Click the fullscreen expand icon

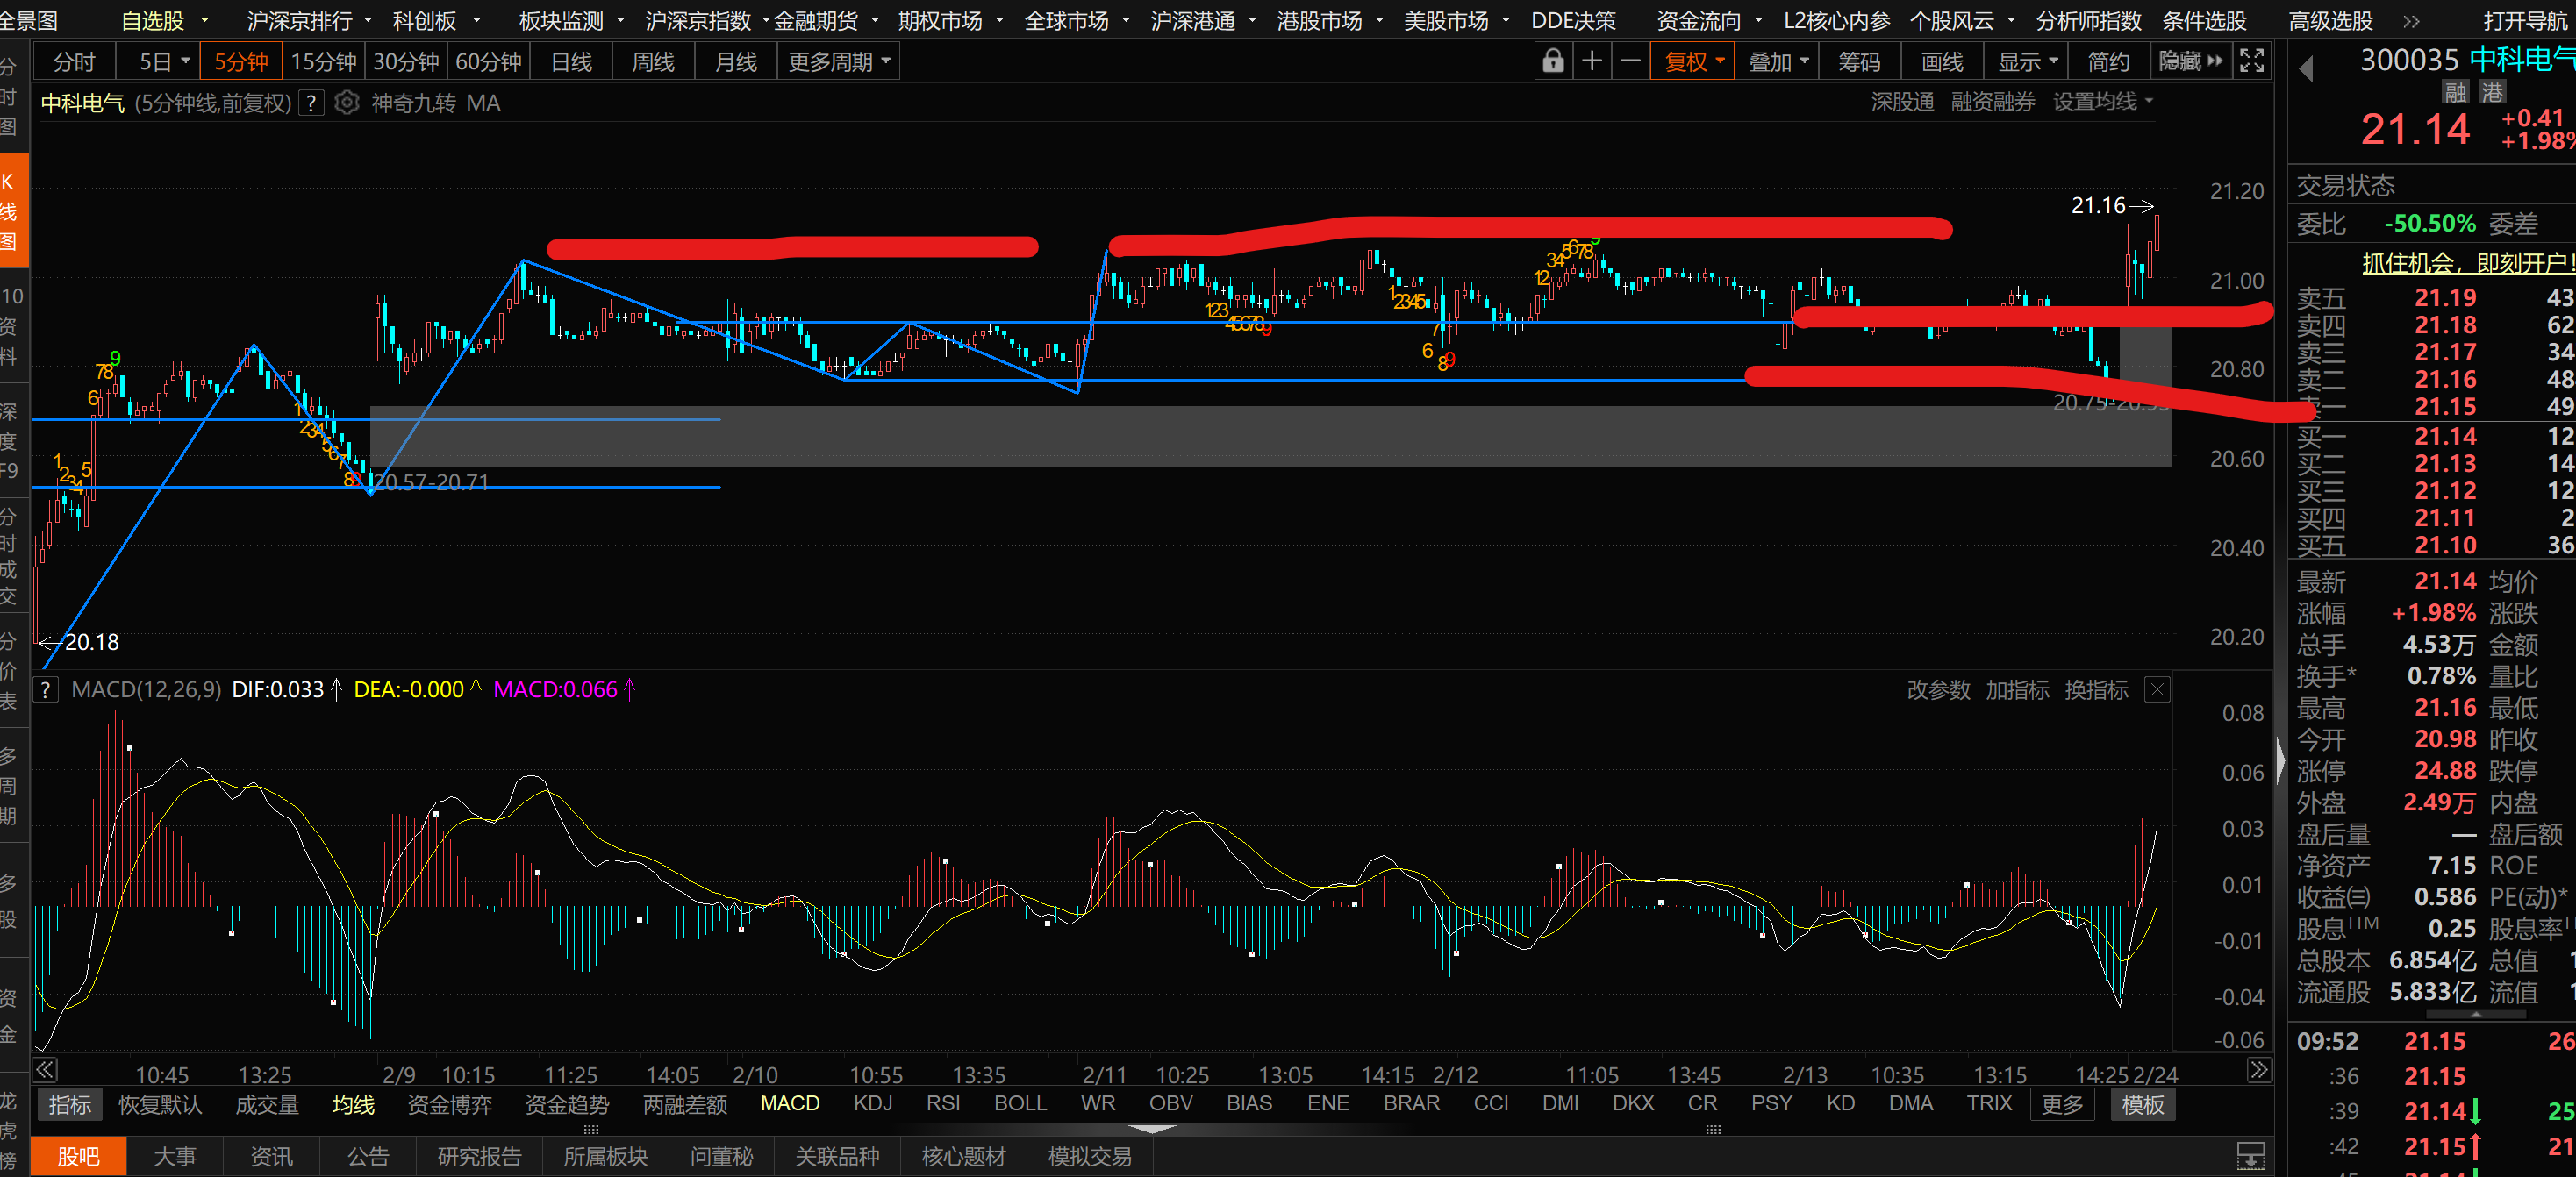2251,62
